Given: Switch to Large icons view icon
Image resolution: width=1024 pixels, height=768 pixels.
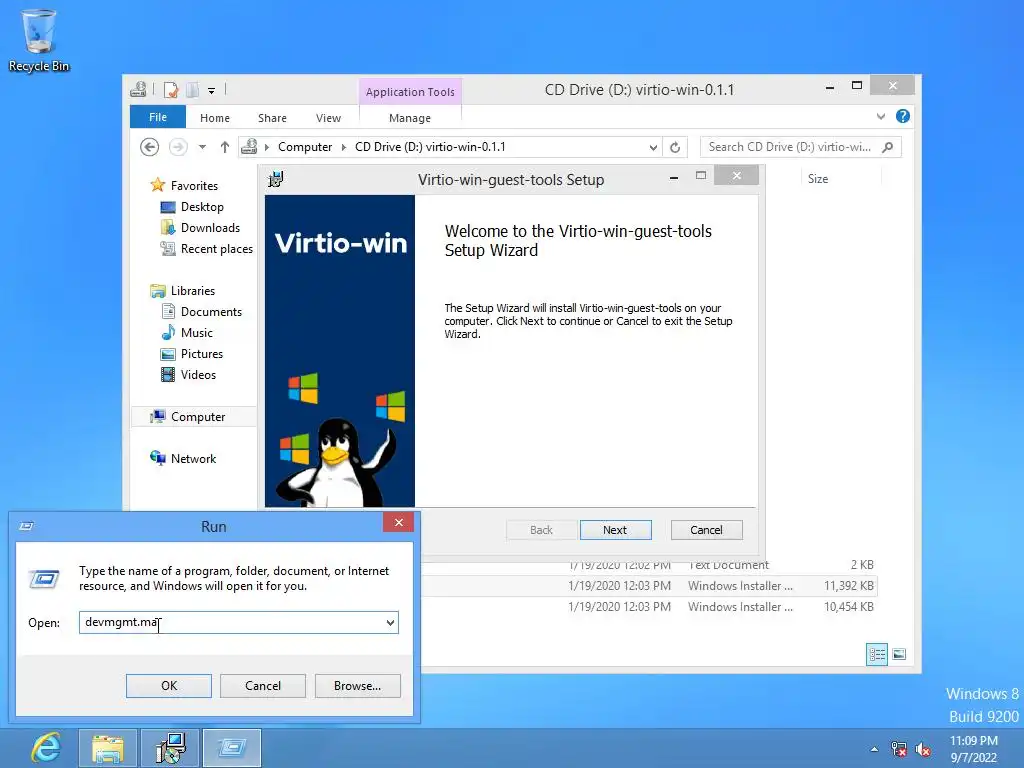Looking at the screenshot, I should 899,654.
